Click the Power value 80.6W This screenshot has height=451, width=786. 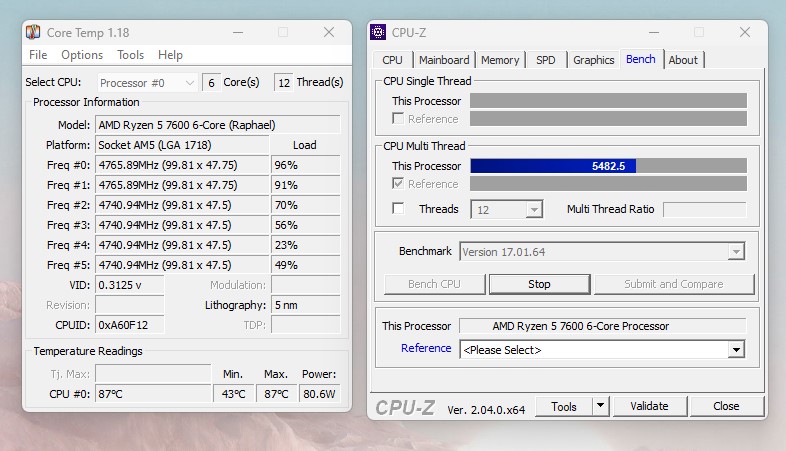(x=319, y=394)
